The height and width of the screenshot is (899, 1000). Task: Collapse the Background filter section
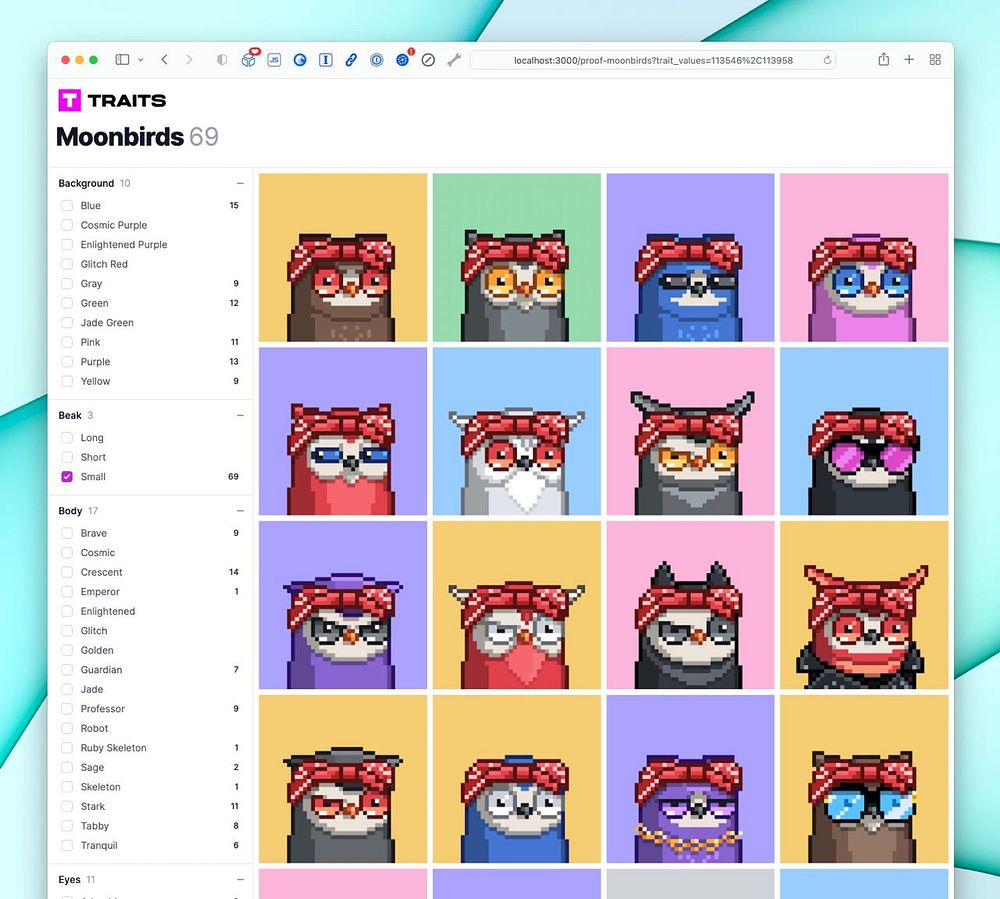point(240,183)
